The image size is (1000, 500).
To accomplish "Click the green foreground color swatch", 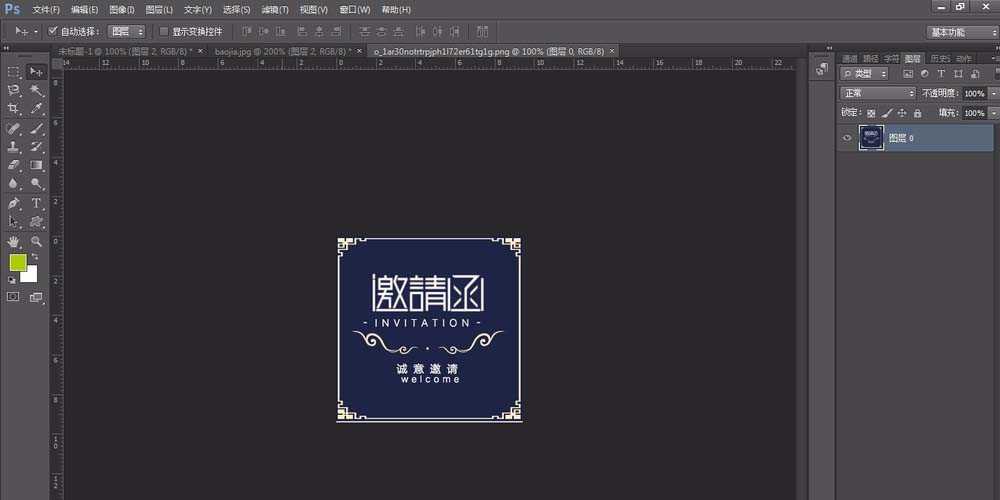I will pyautogui.click(x=18, y=262).
